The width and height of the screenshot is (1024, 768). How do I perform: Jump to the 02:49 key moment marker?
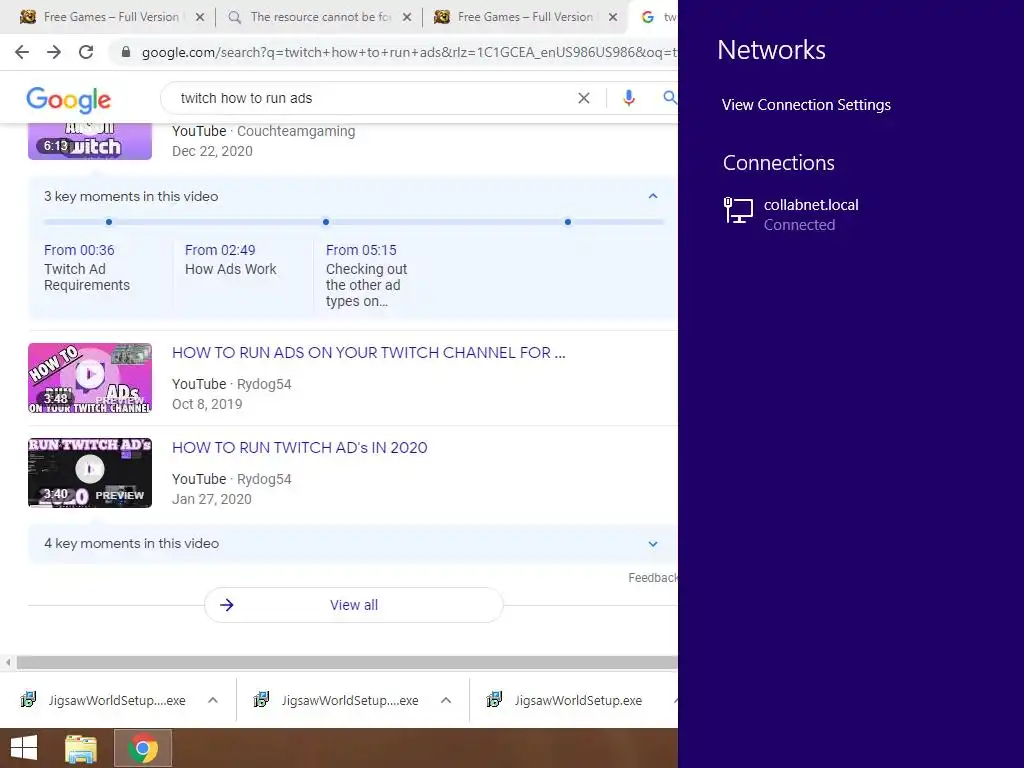[x=326, y=222]
